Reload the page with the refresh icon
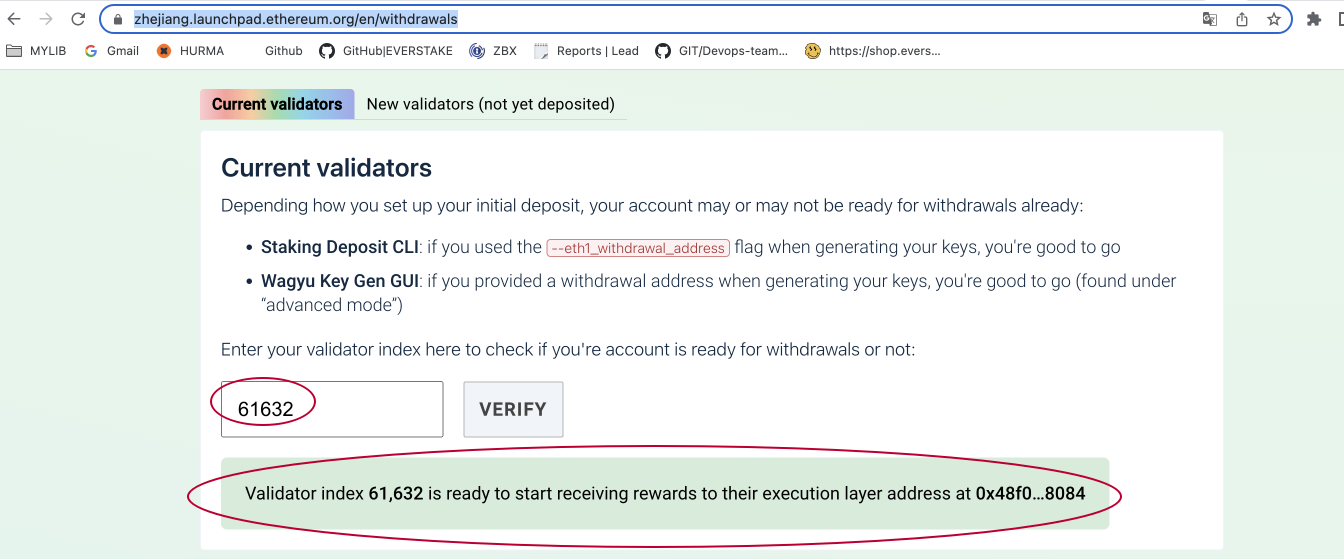 pyautogui.click(x=78, y=19)
